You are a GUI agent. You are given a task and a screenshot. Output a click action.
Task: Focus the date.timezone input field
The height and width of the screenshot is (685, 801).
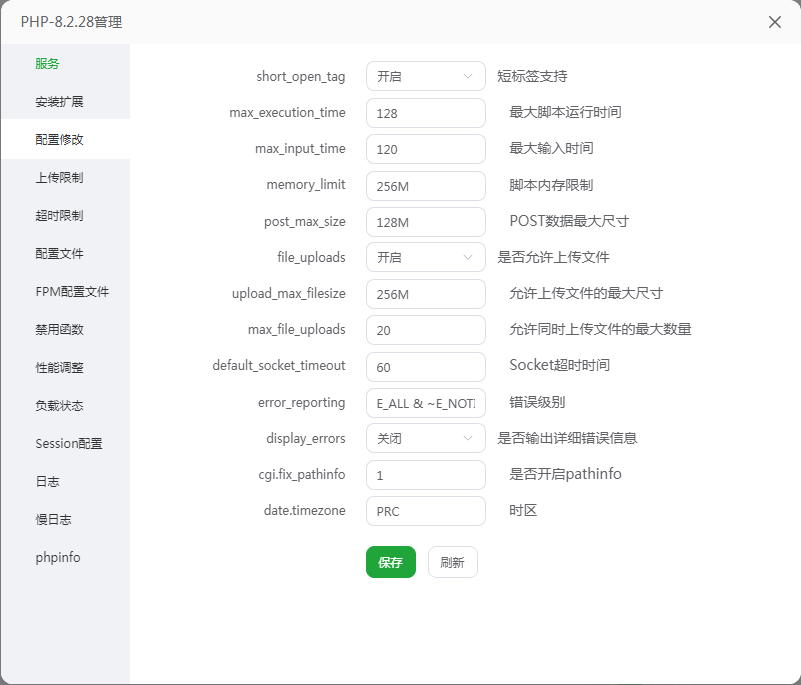pyautogui.click(x=425, y=511)
